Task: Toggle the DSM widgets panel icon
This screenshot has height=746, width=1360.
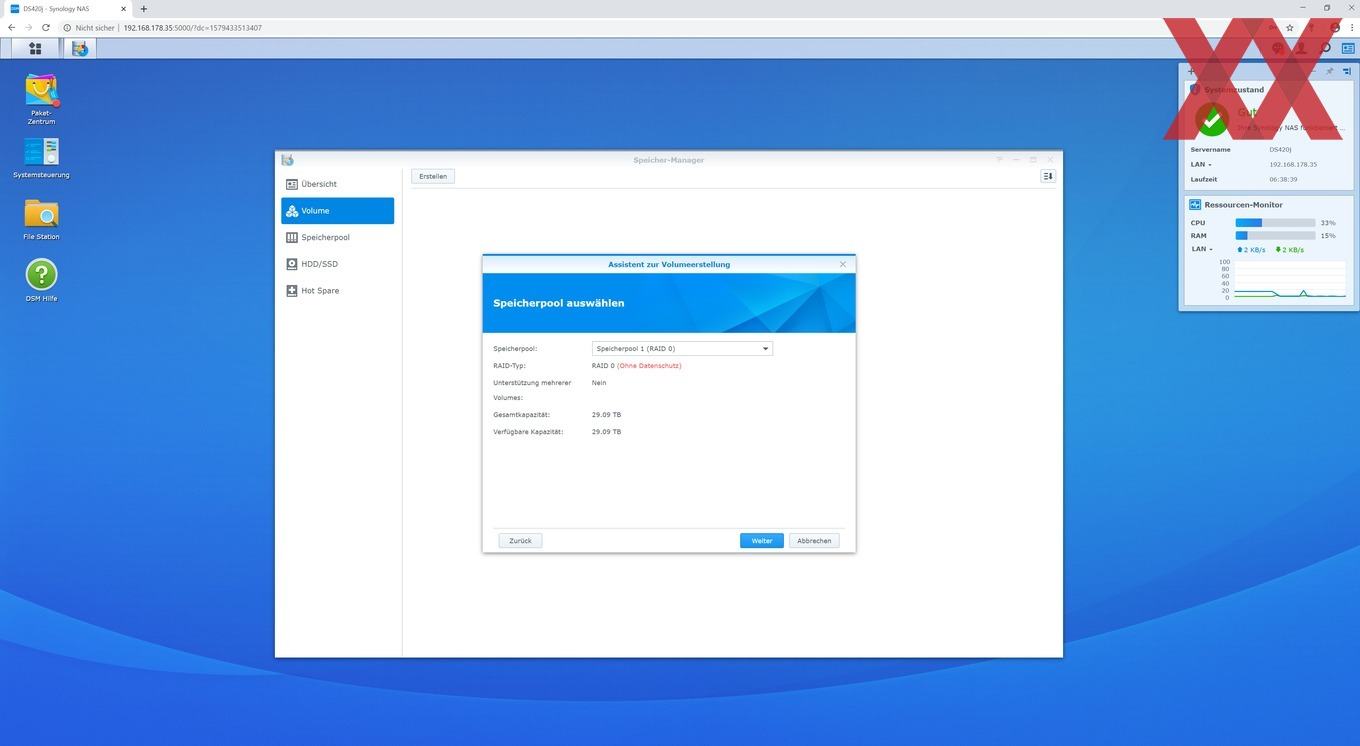Action: [1348, 48]
